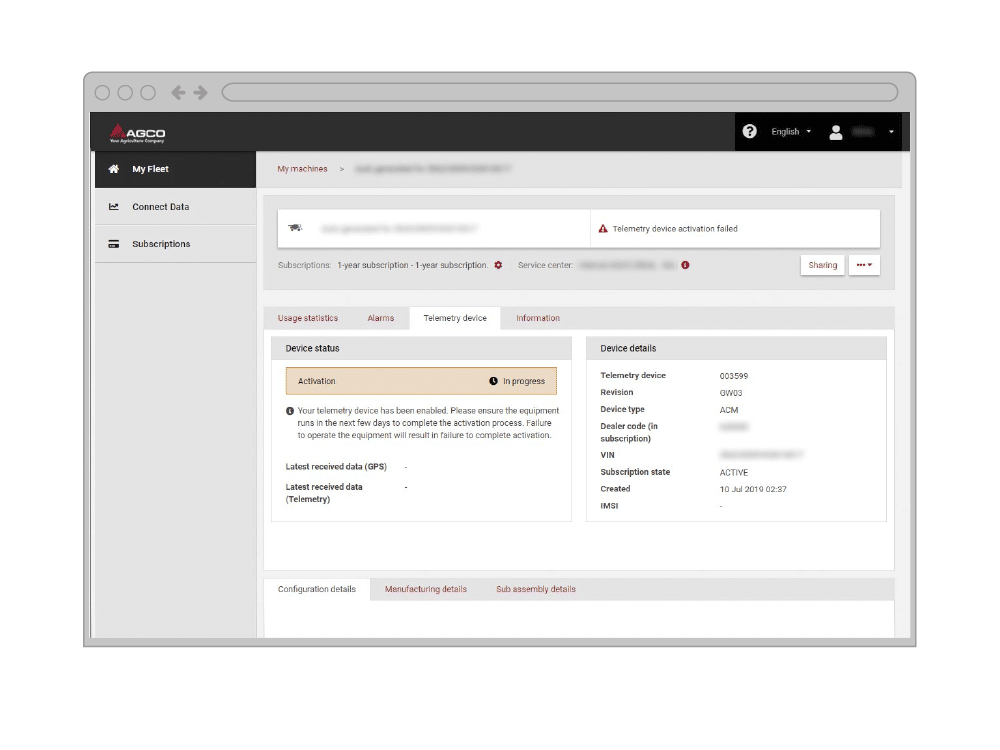1000x750 pixels.
Task: Open Subscriptions in sidebar
Action: pyautogui.click(x=175, y=244)
